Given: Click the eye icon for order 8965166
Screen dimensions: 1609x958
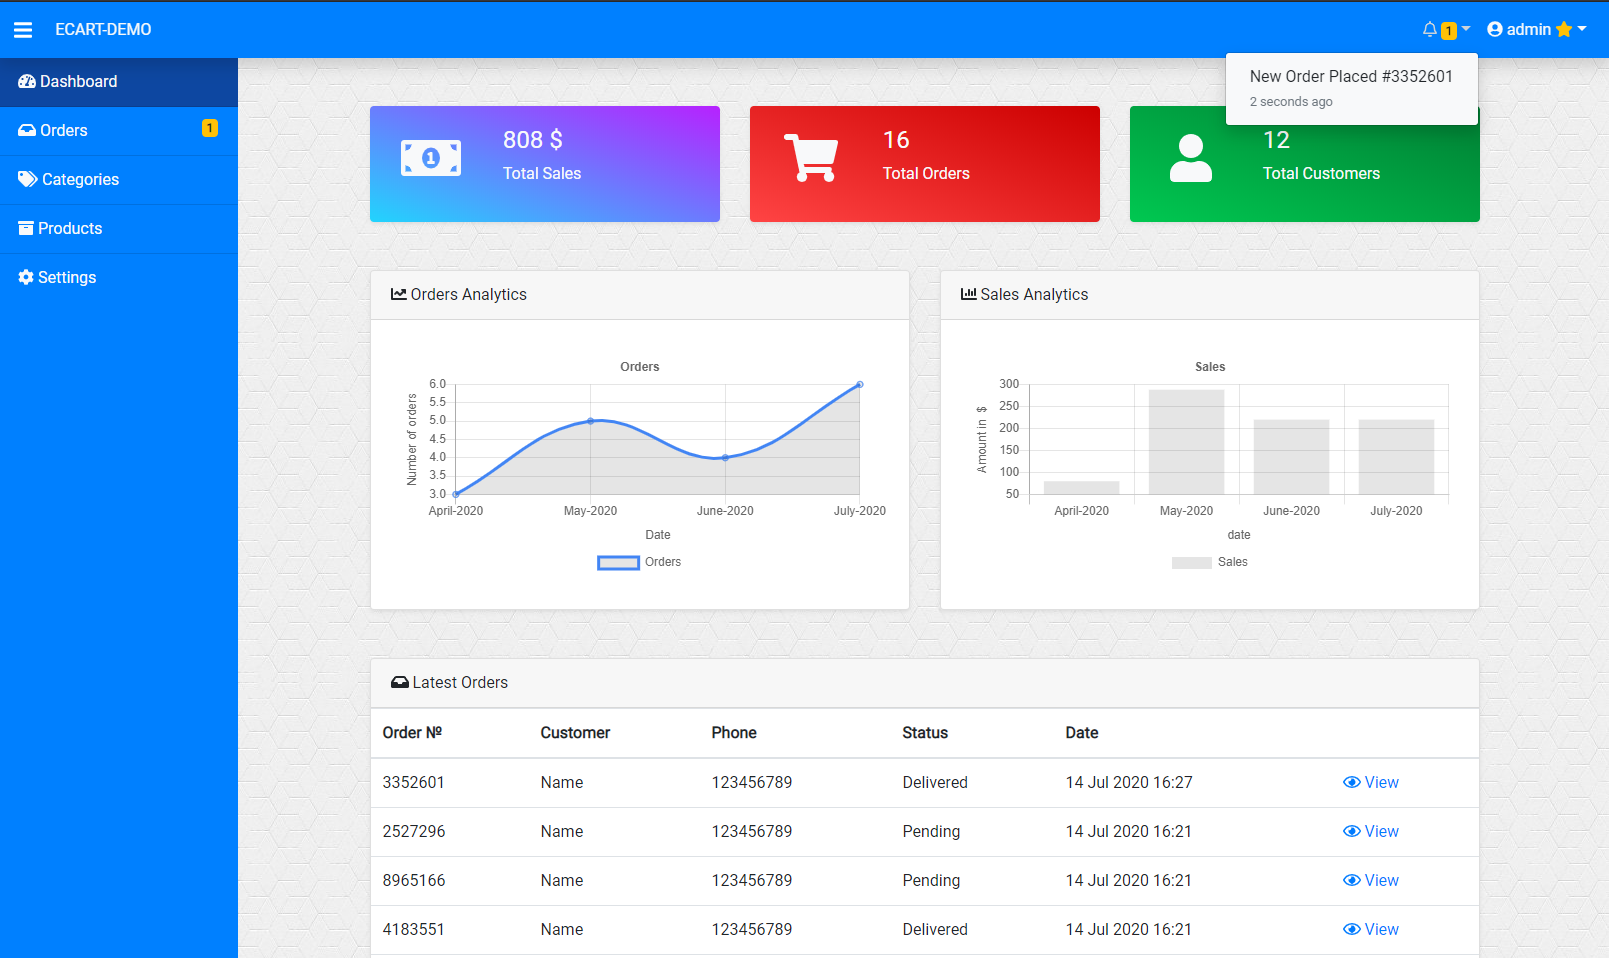Looking at the screenshot, I should pos(1352,881).
